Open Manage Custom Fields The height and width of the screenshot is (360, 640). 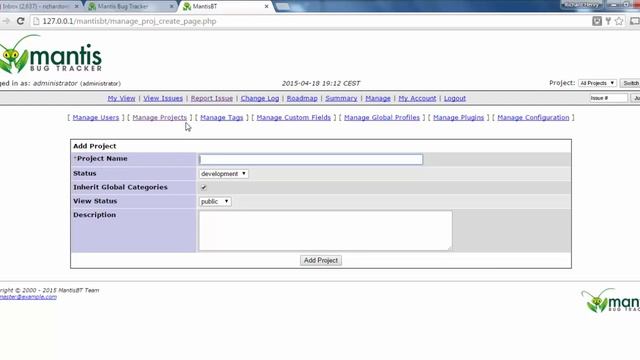293,118
